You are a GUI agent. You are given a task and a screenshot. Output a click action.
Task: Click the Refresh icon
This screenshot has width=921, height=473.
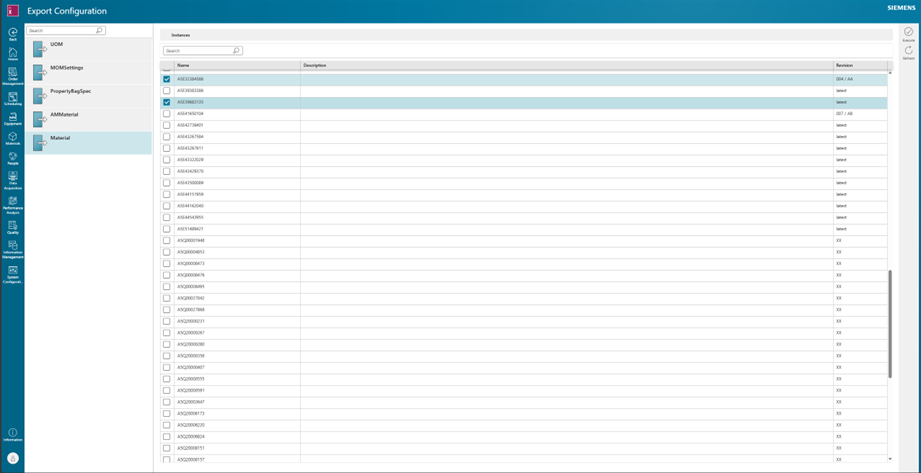pos(908,52)
